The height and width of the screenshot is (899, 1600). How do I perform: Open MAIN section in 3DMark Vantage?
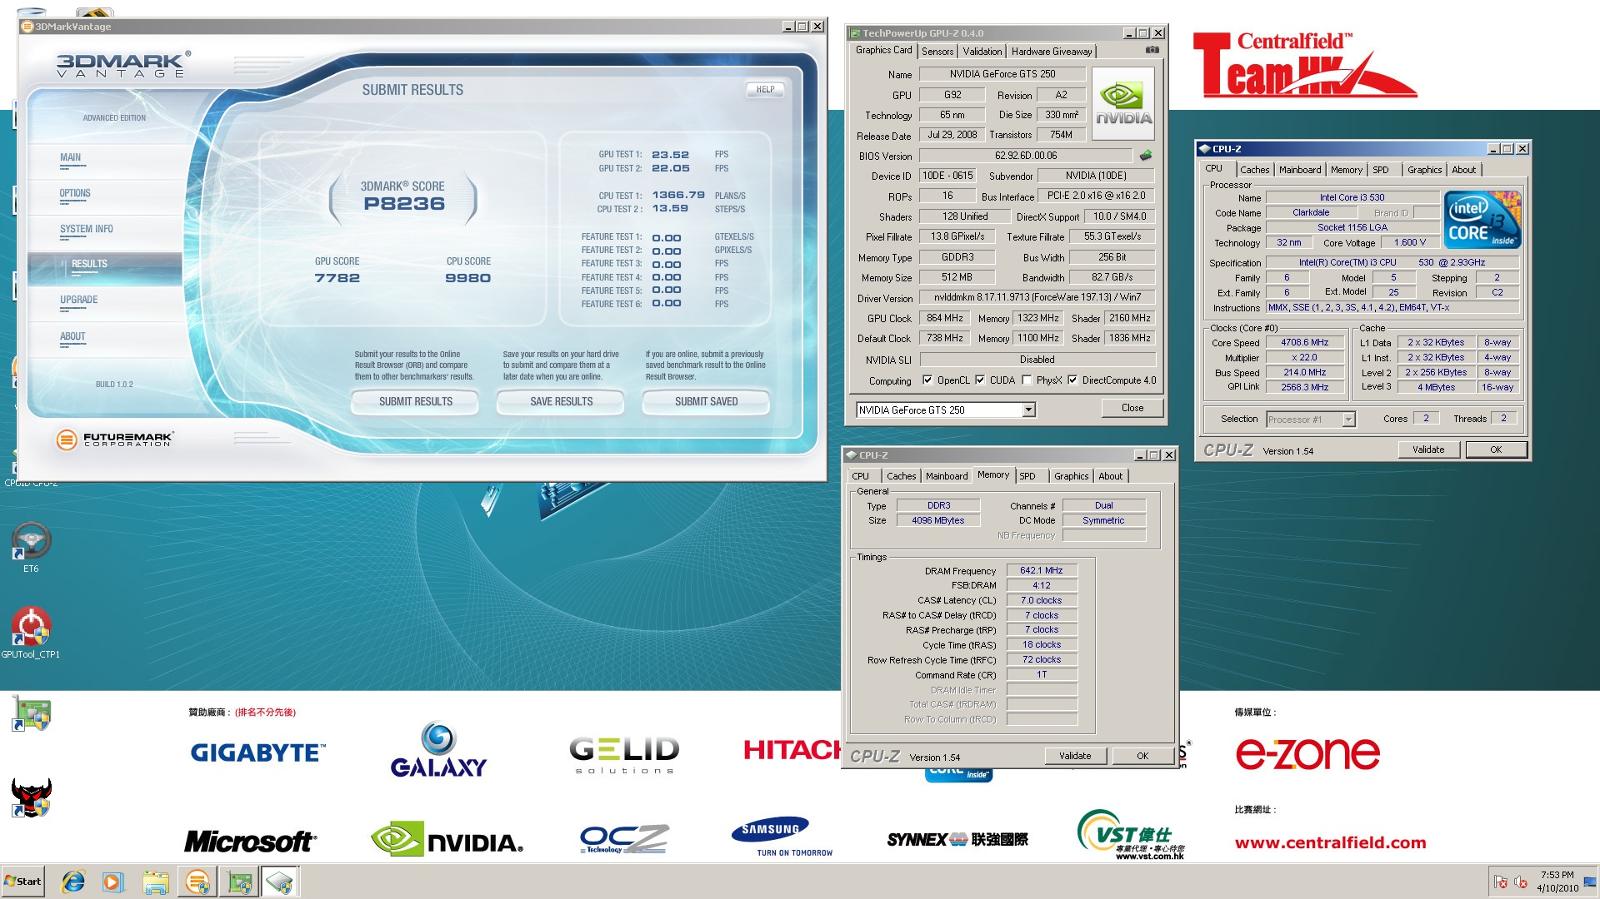70,157
